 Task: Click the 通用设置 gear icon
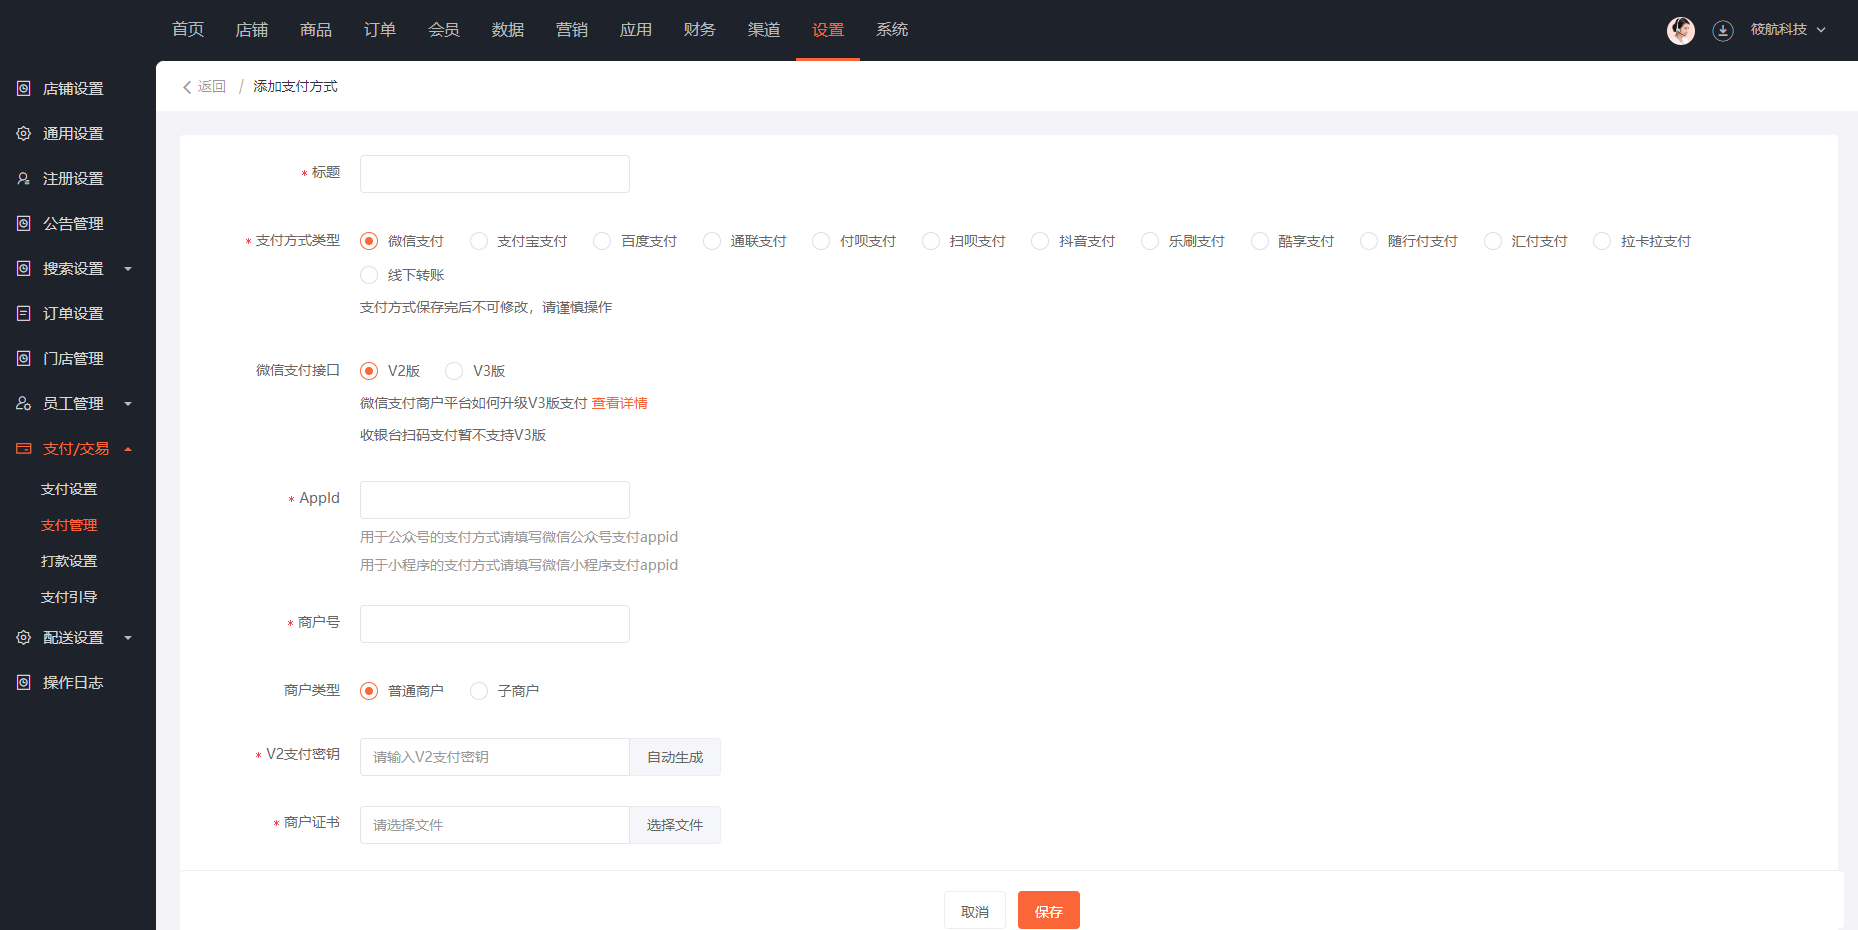(24, 134)
